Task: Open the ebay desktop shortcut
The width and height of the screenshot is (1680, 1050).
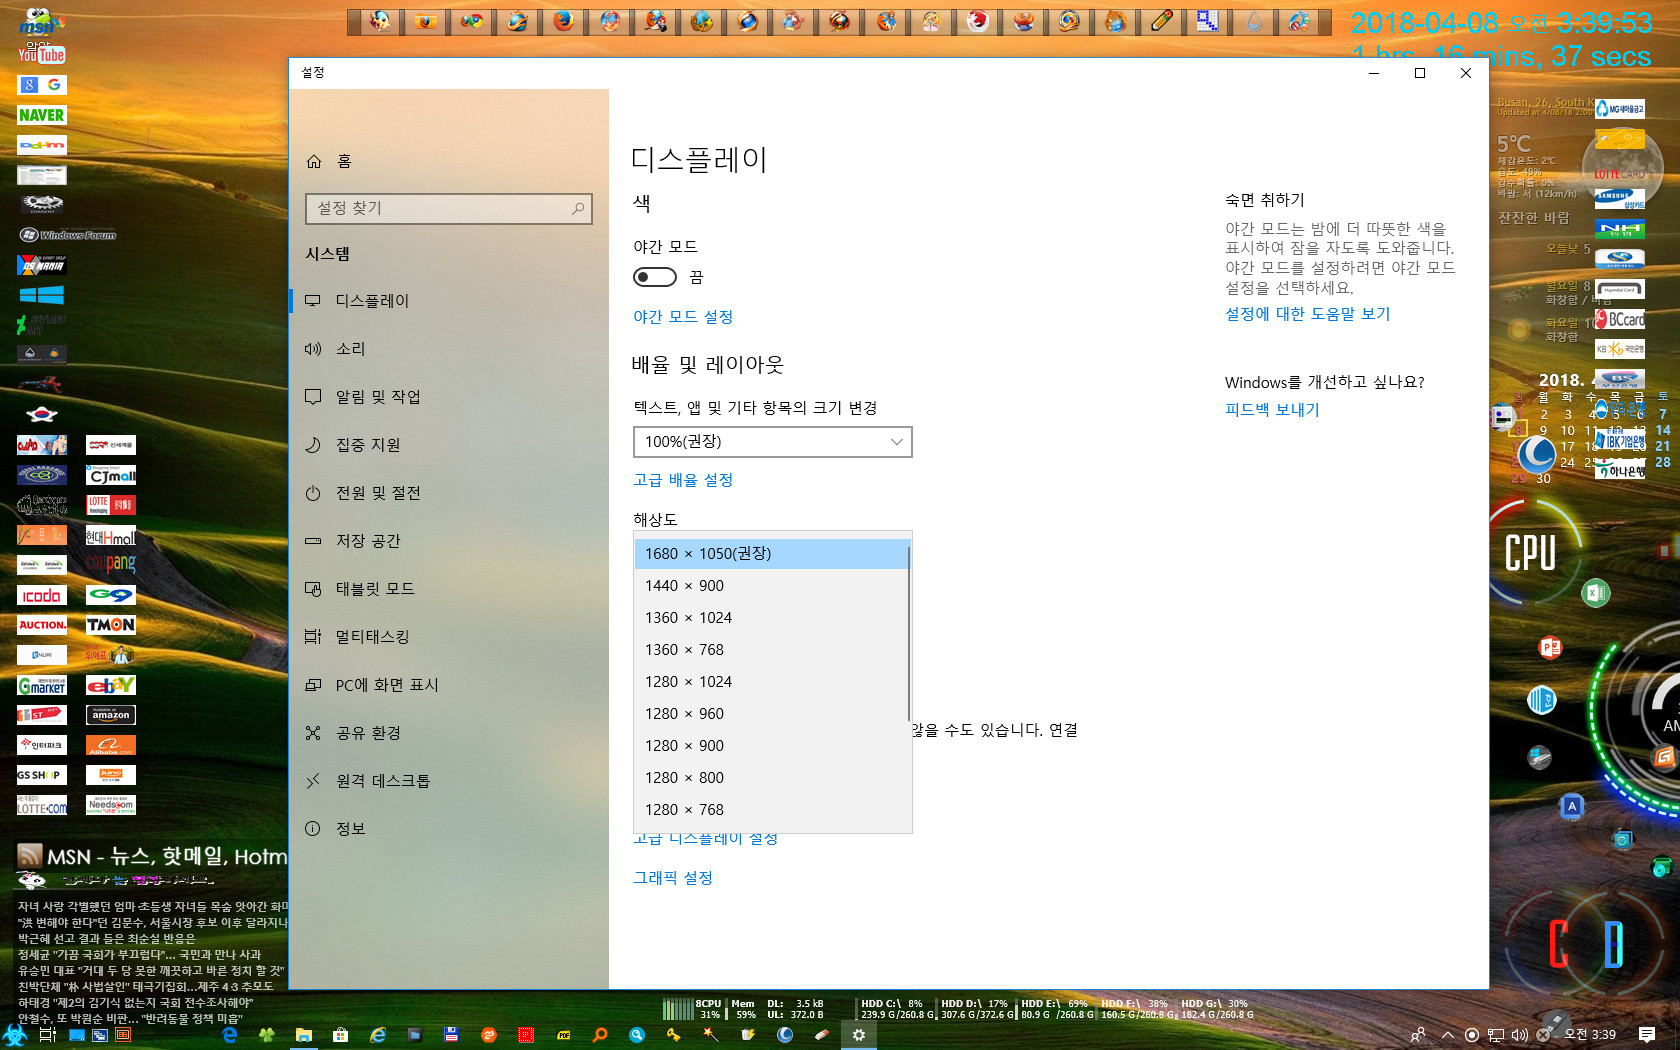Action: click(111, 685)
